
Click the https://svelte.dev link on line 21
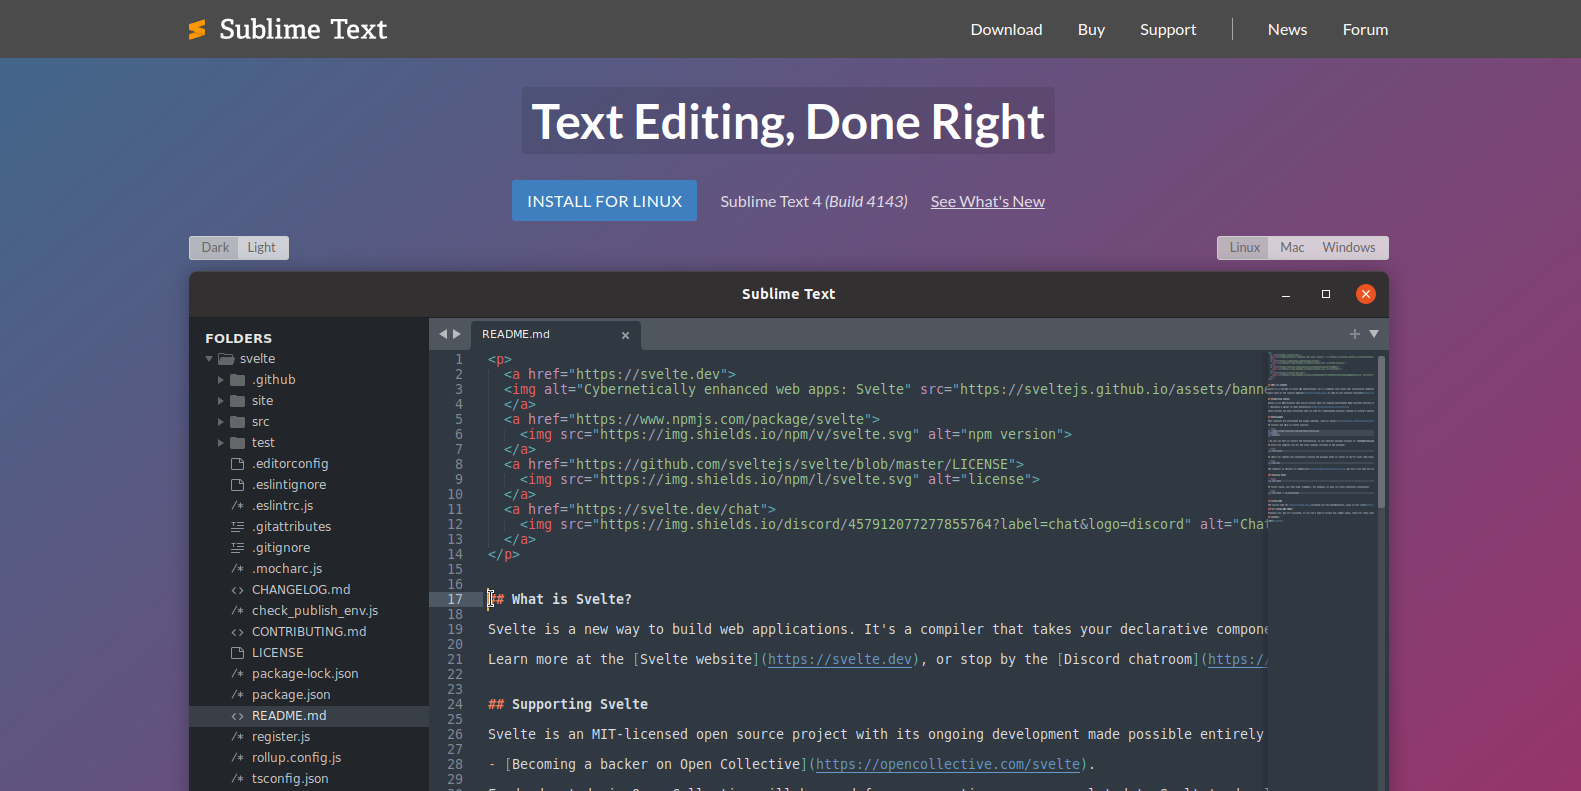[x=840, y=660]
